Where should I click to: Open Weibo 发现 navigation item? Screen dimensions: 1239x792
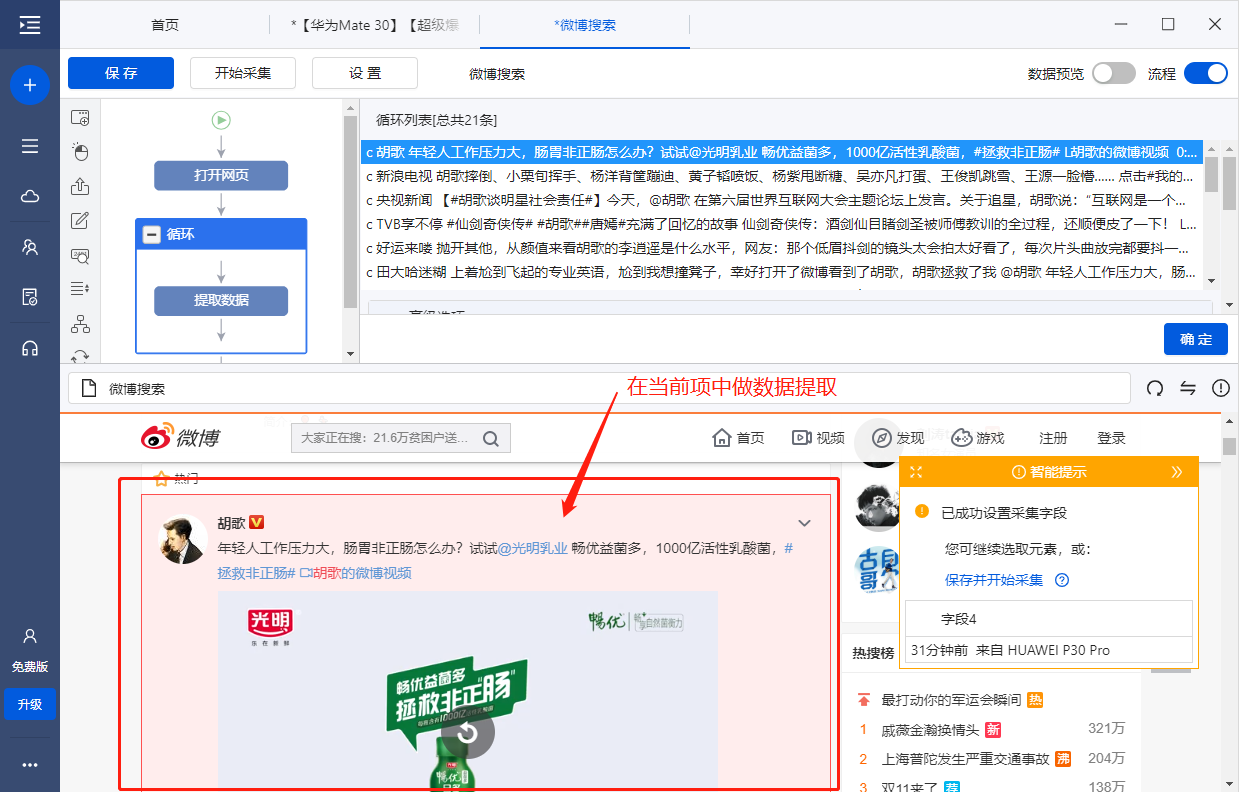[x=898, y=438]
